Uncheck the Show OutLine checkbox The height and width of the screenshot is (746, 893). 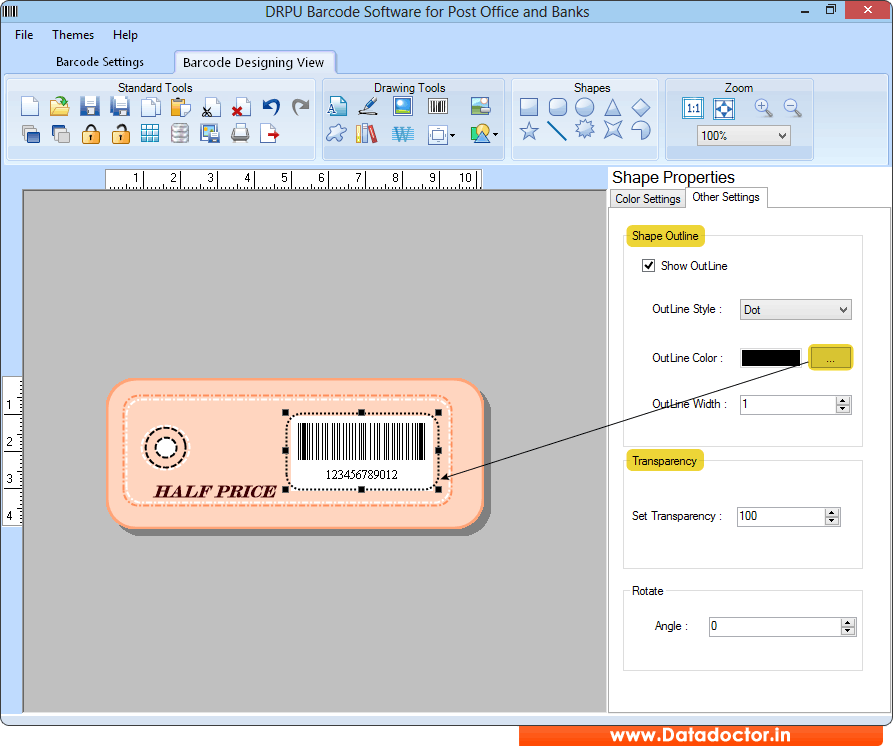coord(648,265)
